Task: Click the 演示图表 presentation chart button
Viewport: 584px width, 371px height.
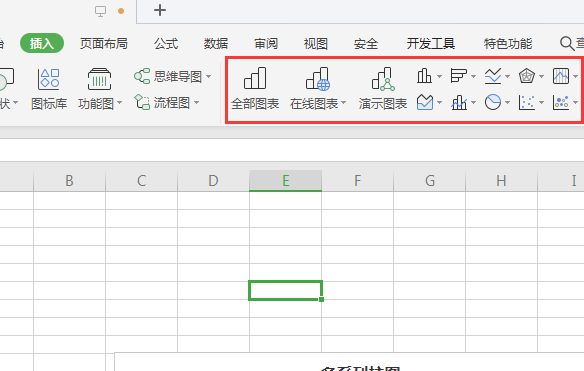Action: (383, 89)
